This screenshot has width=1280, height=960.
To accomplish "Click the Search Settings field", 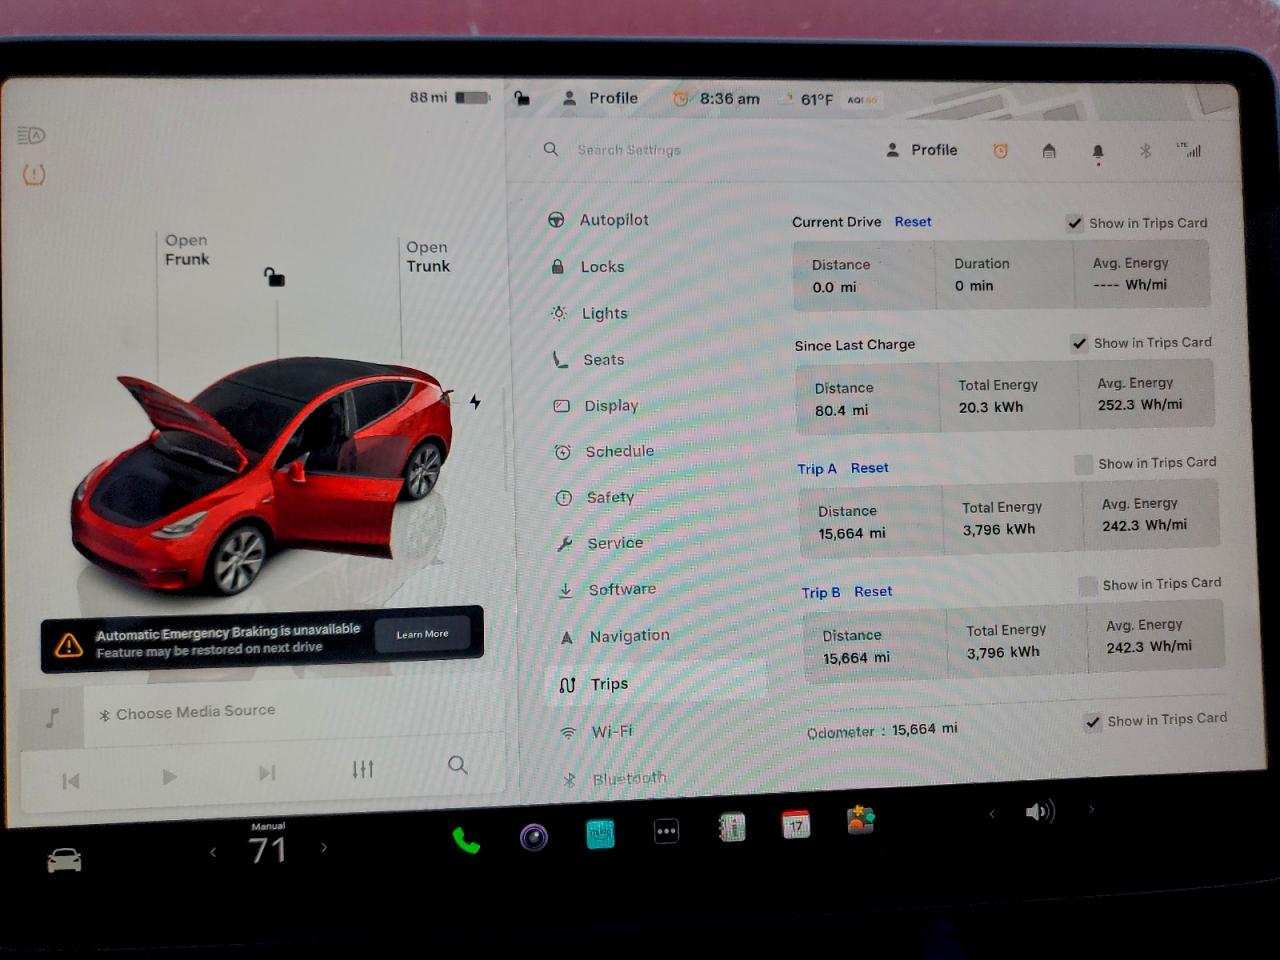I will [x=629, y=150].
